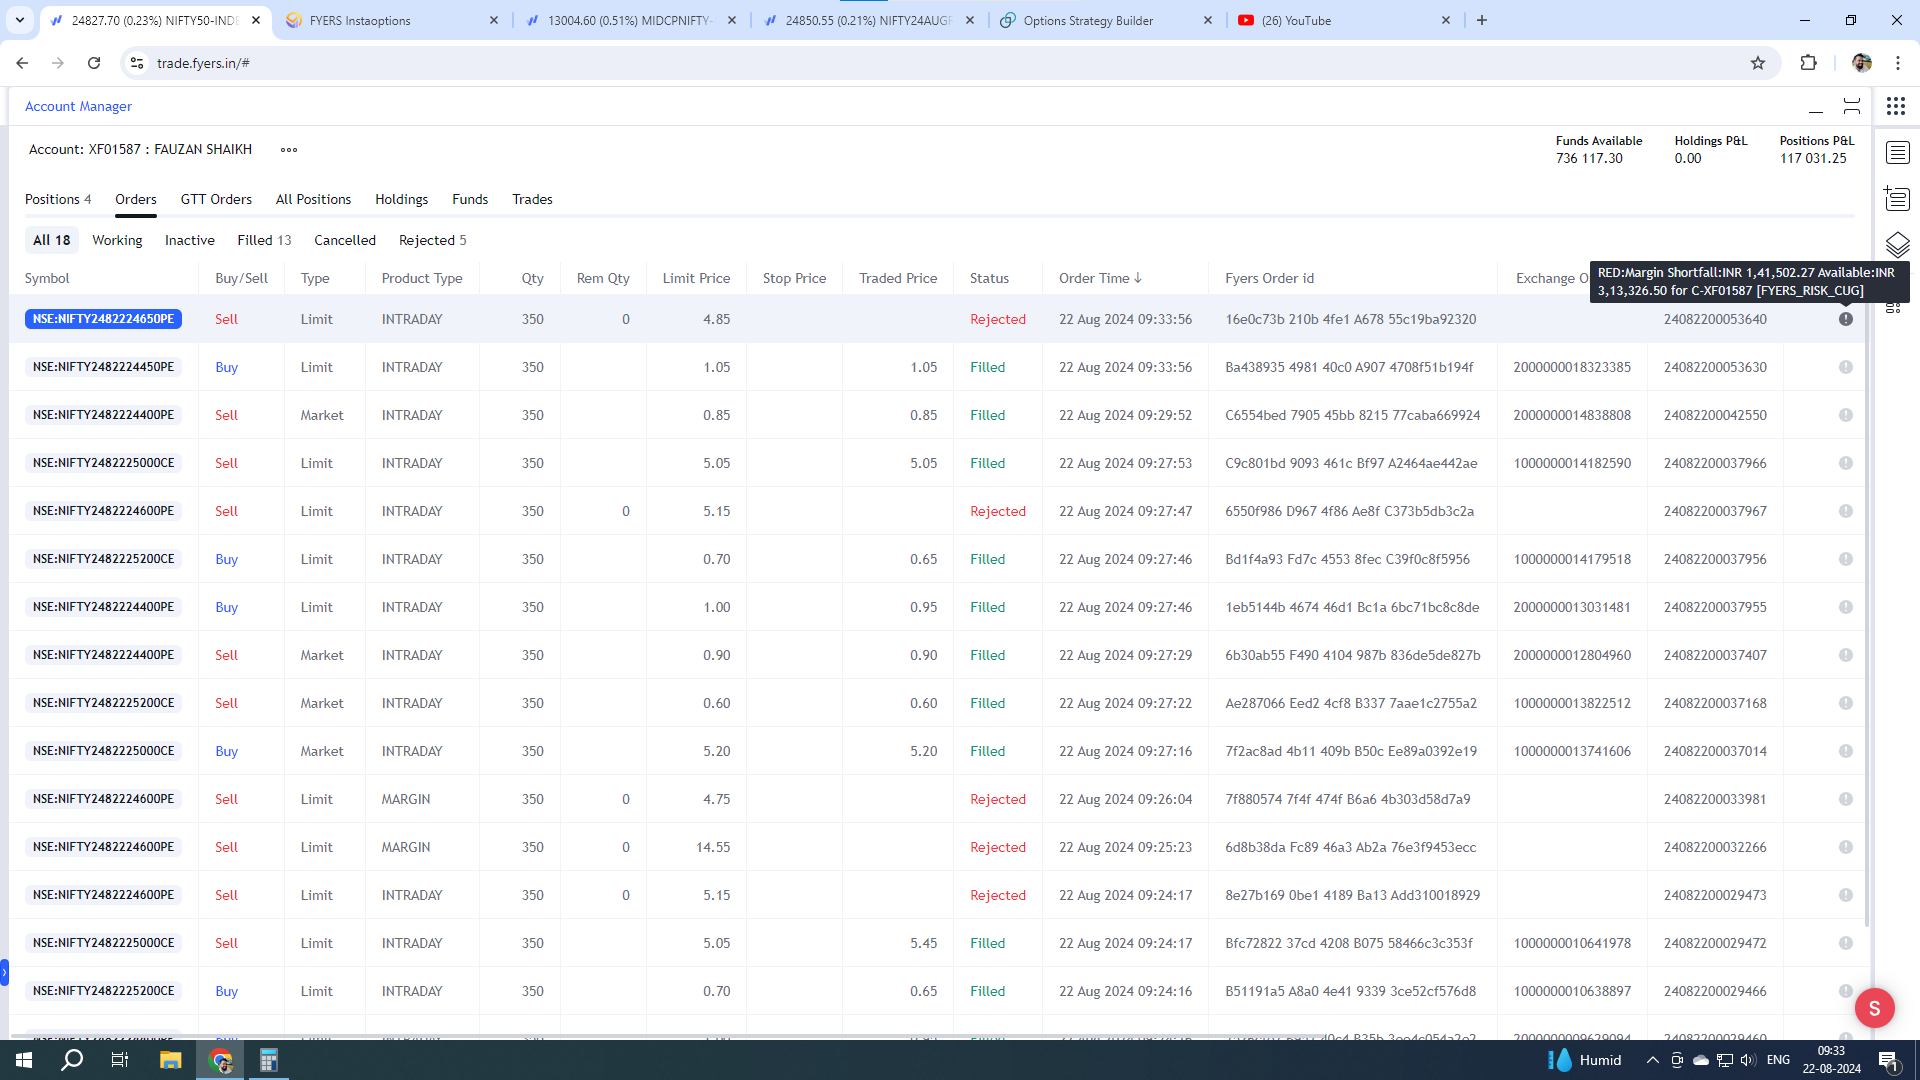
Task: Open Chrome extensions icon
Action: coord(1808,63)
